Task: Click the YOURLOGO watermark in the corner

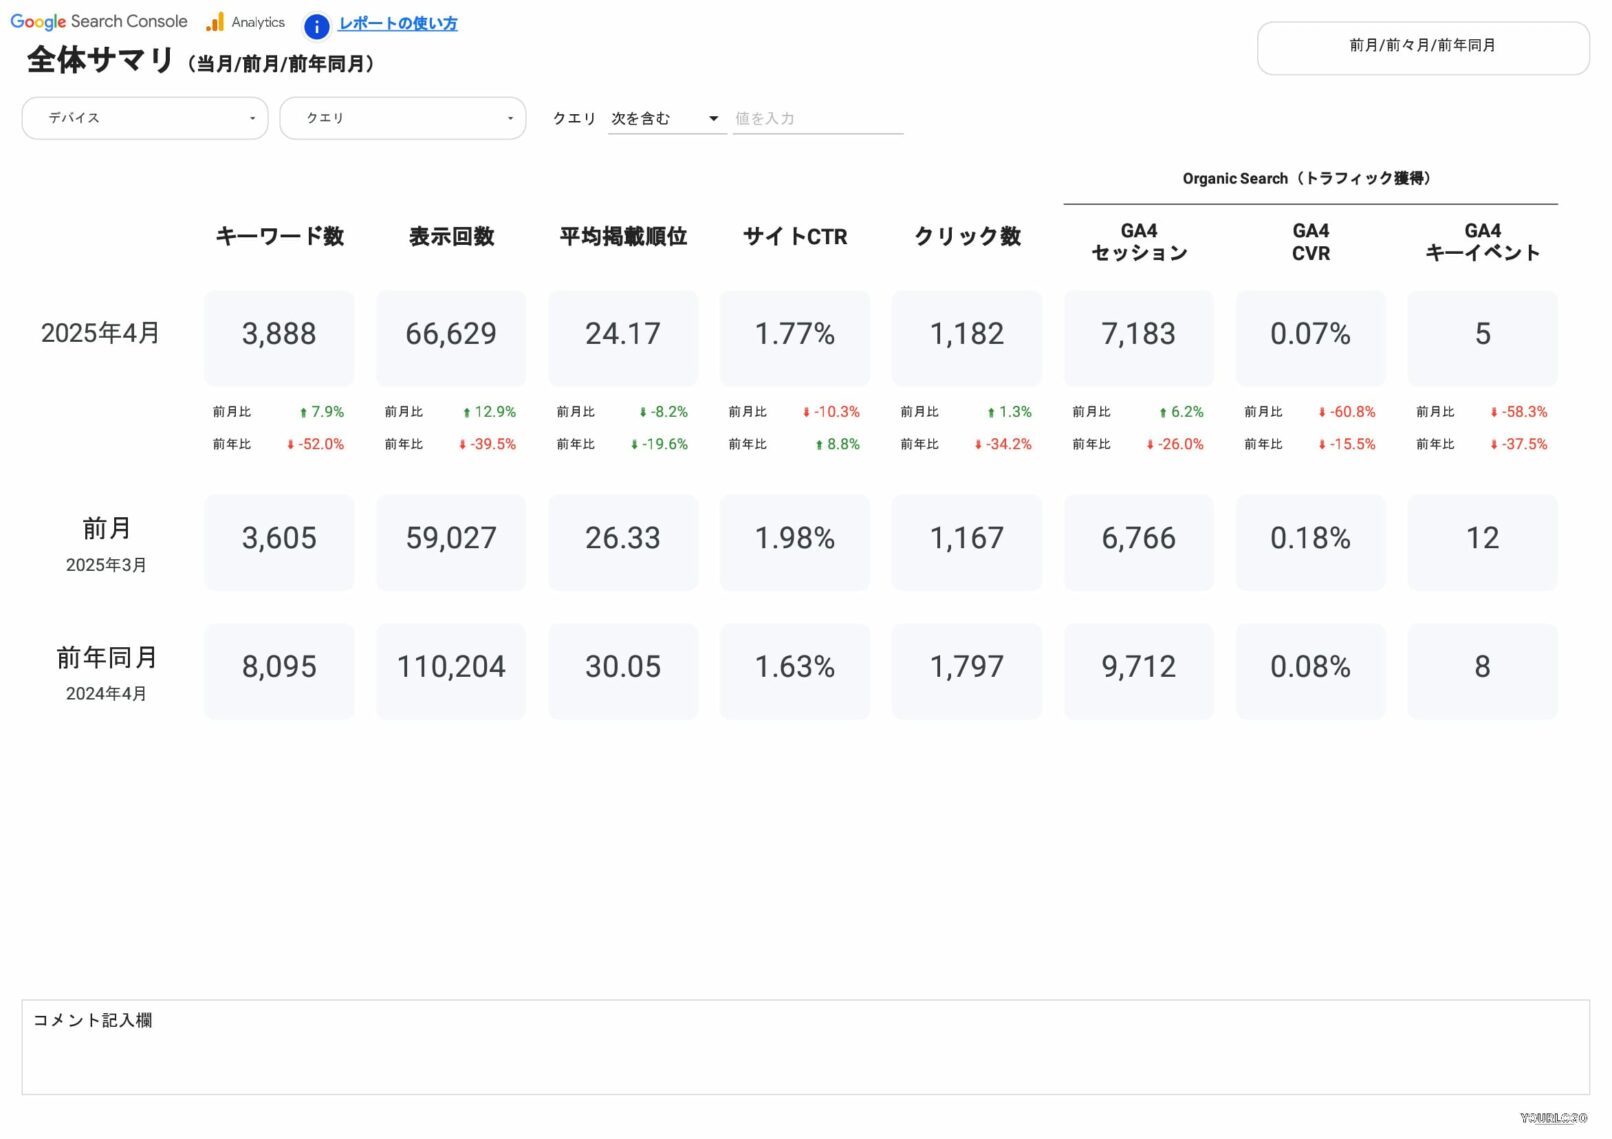Action: (x=1553, y=1118)
